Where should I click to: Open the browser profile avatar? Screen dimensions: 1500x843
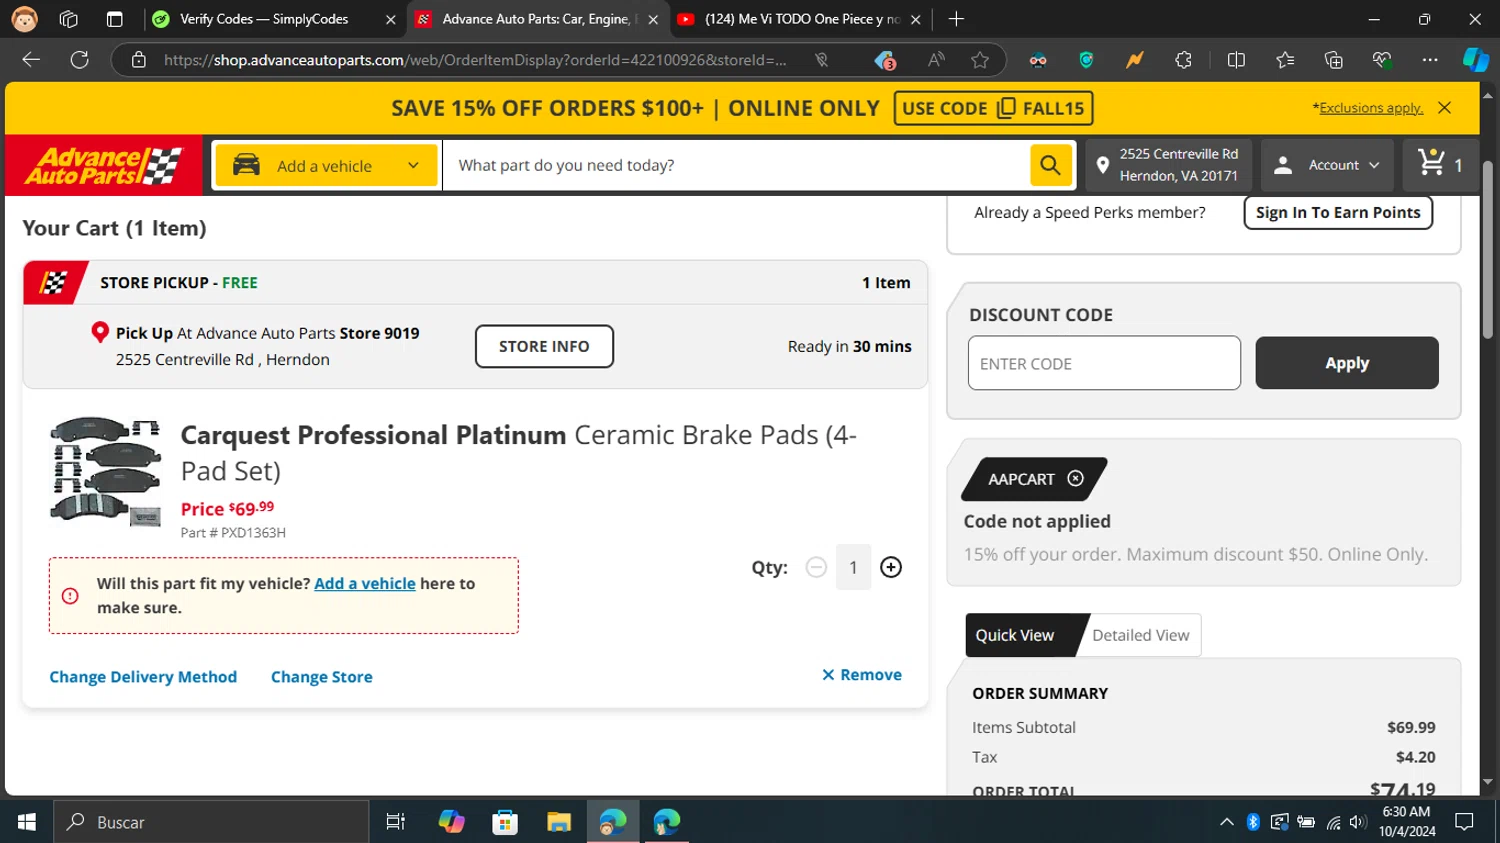tap(24, 19)
